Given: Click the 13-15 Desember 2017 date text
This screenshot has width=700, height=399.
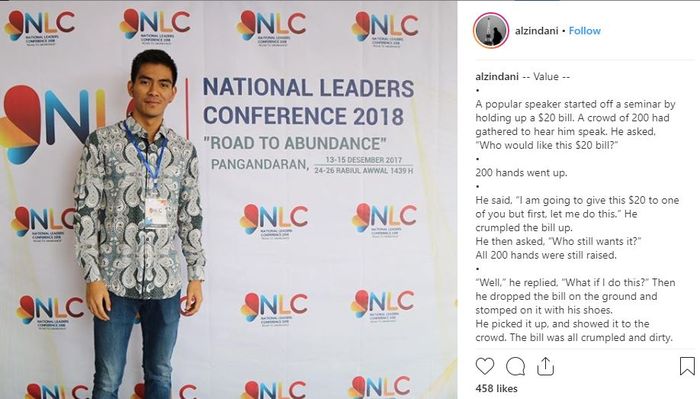Looking at the screenshot, I should [363, 160].
